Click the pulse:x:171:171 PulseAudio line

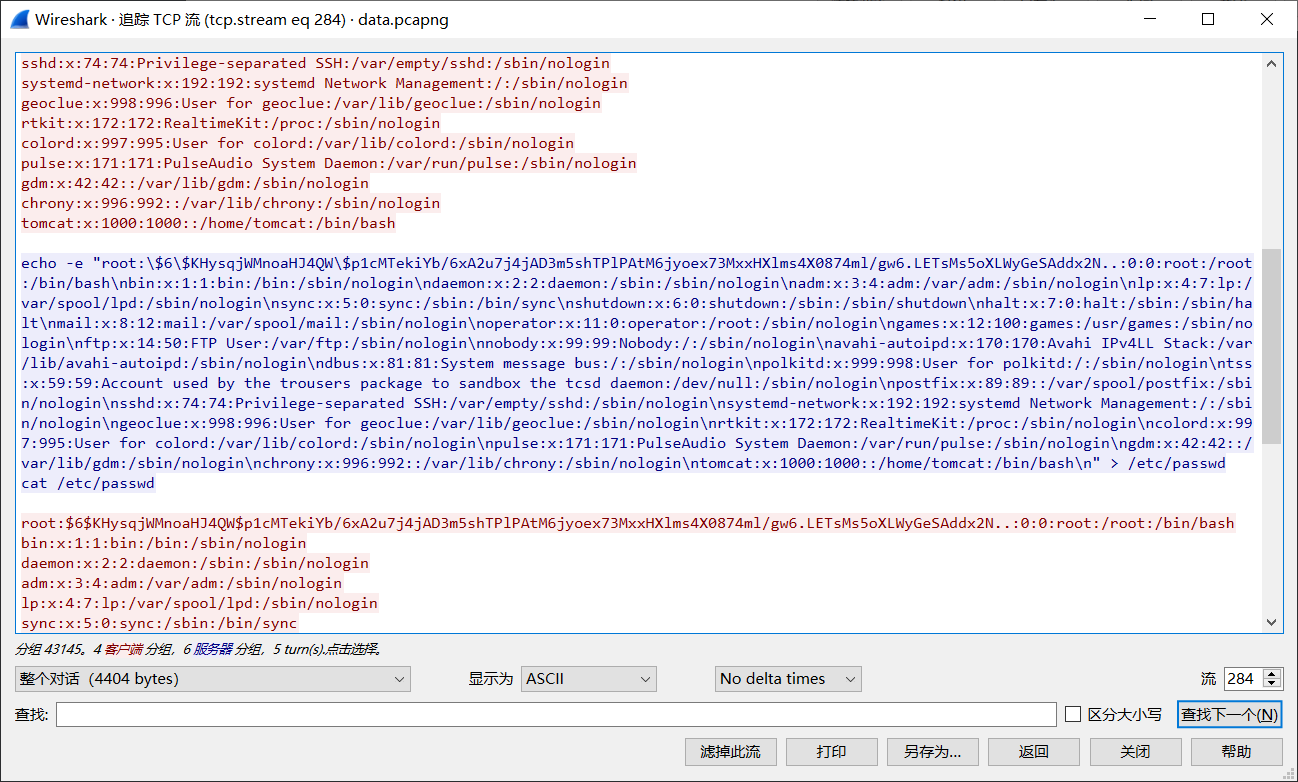click(x=328, y=163)
